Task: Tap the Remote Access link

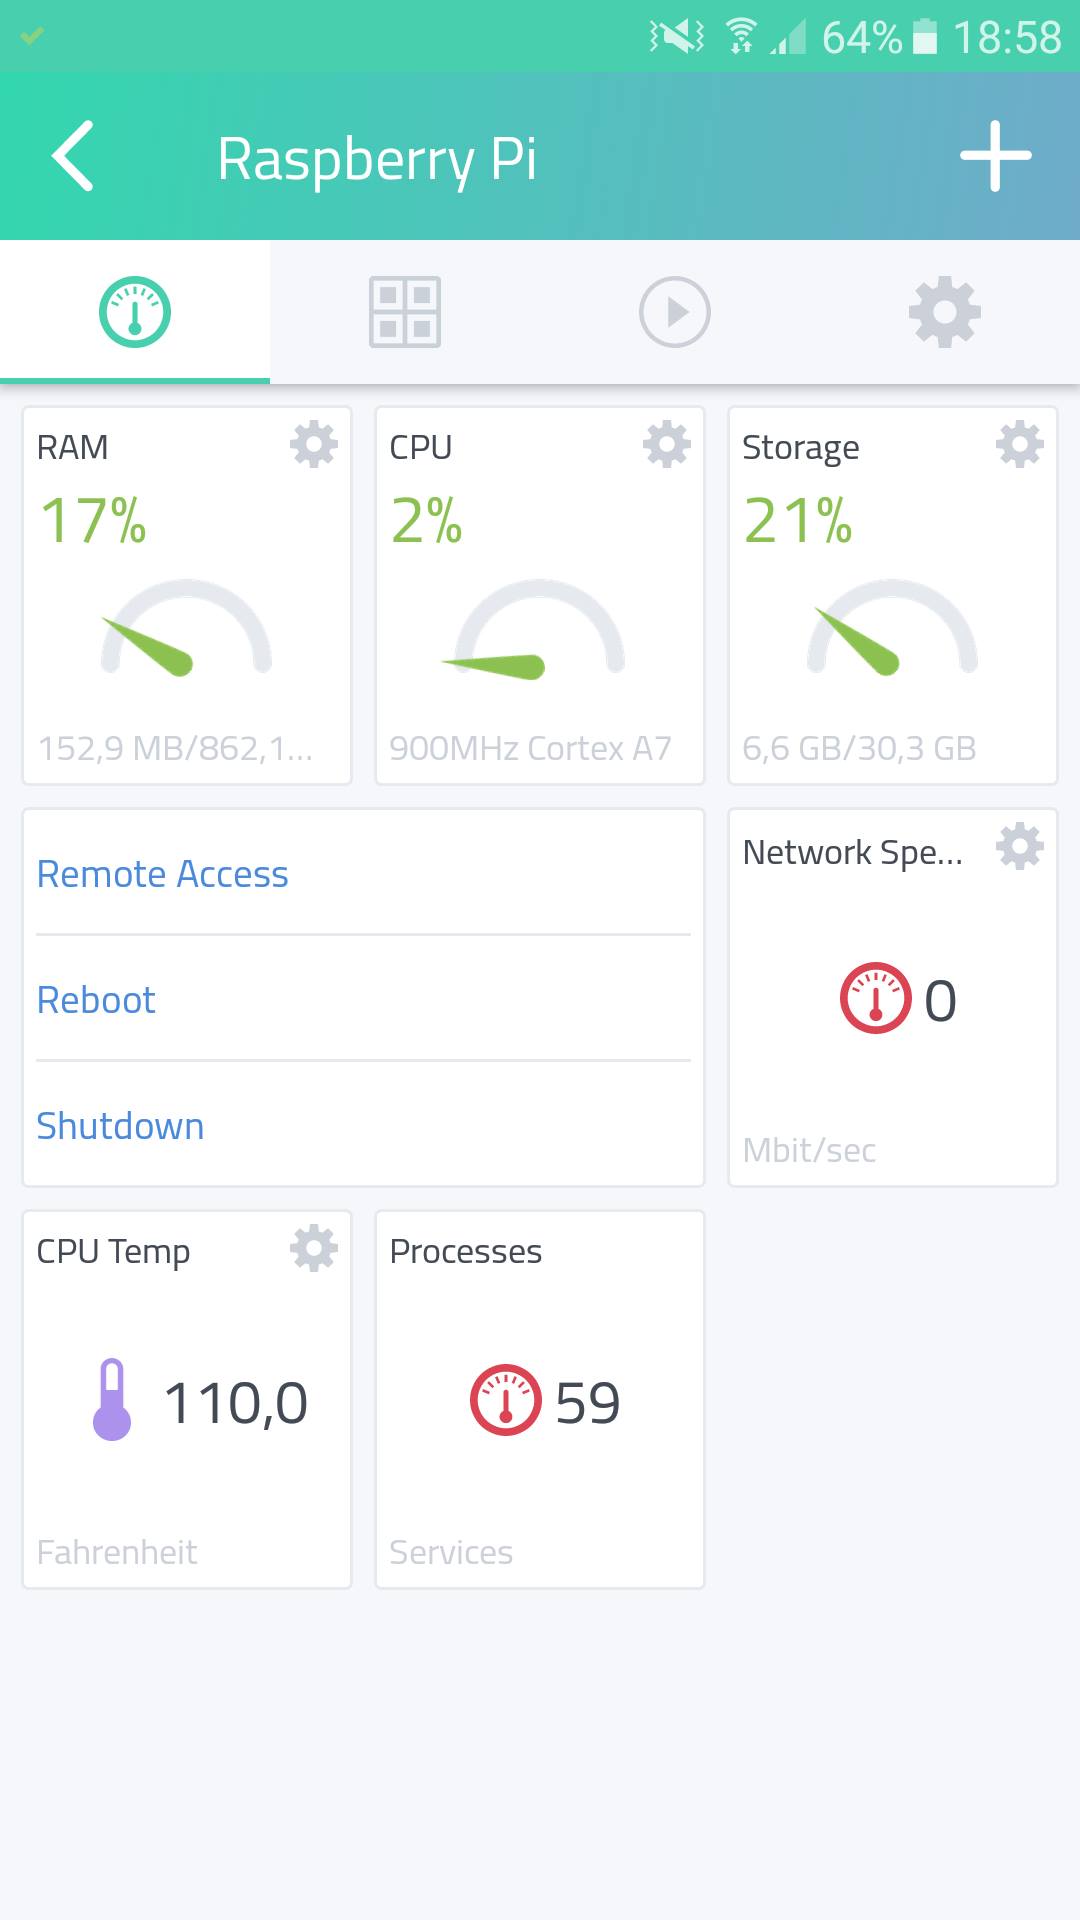Action: tap(162, 874)
